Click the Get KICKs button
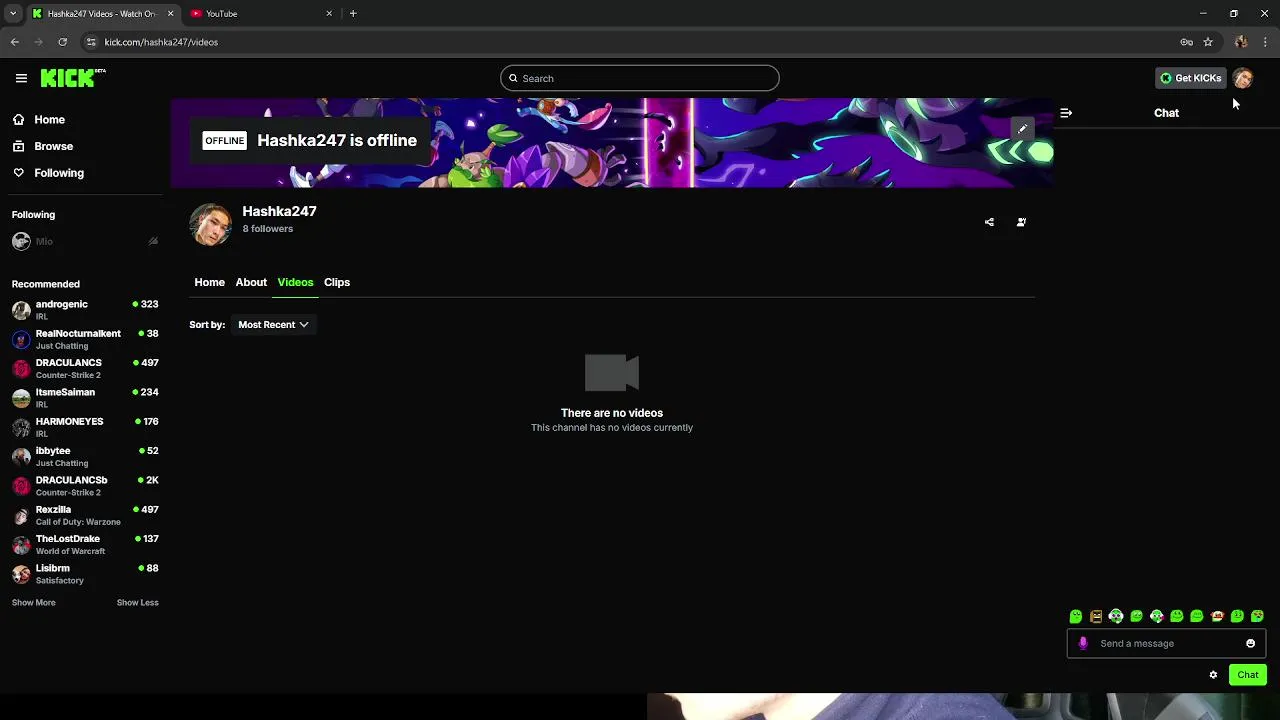Viewport: 1280px width, 720px height. point(1190,78)
